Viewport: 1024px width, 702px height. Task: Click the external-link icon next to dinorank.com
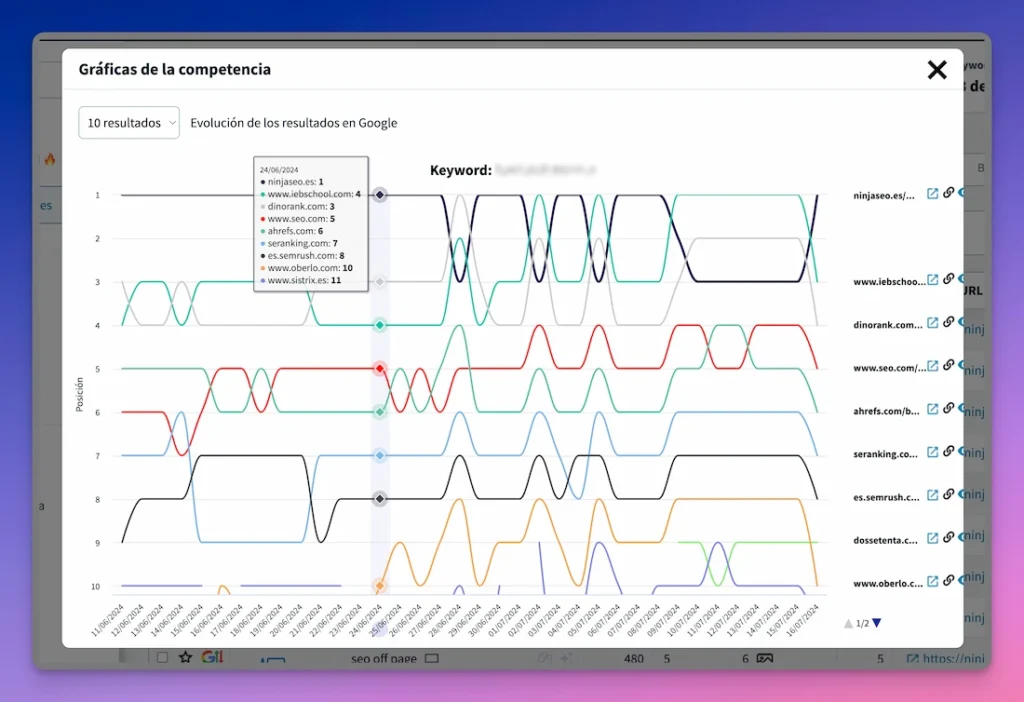pyautogui.click(x=934, y=322)
